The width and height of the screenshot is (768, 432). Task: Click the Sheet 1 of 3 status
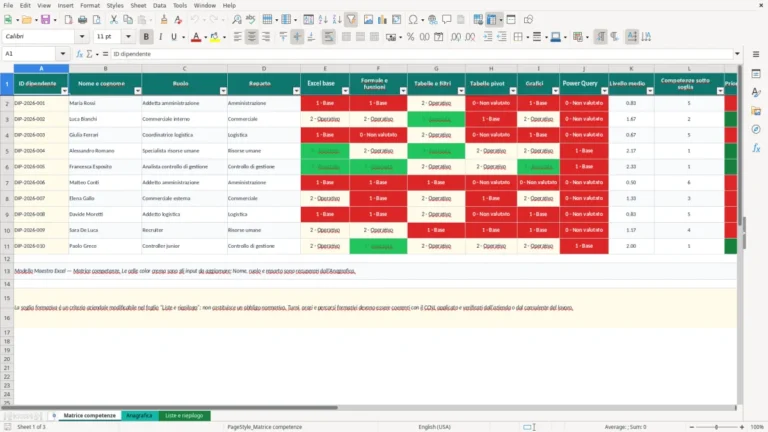coord(31,427)
